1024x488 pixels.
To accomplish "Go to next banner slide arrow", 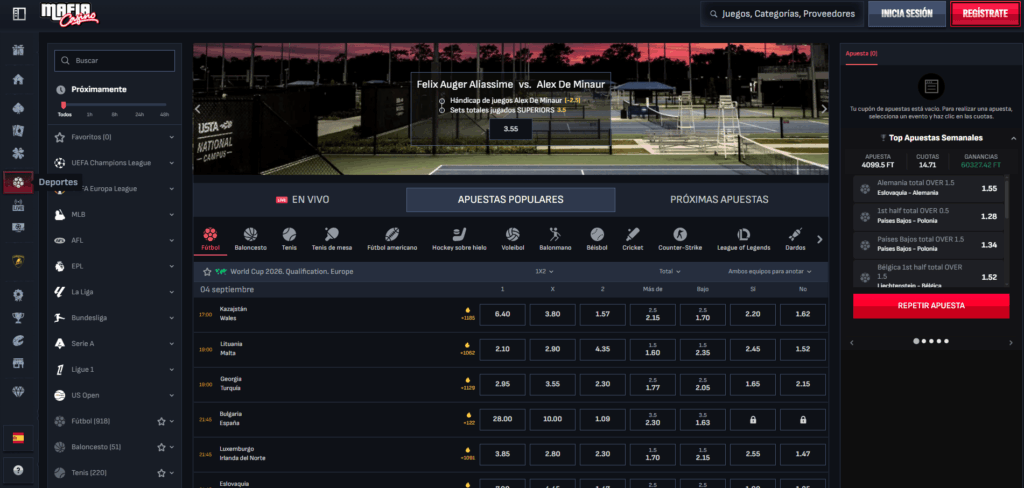I will (824, 109).
